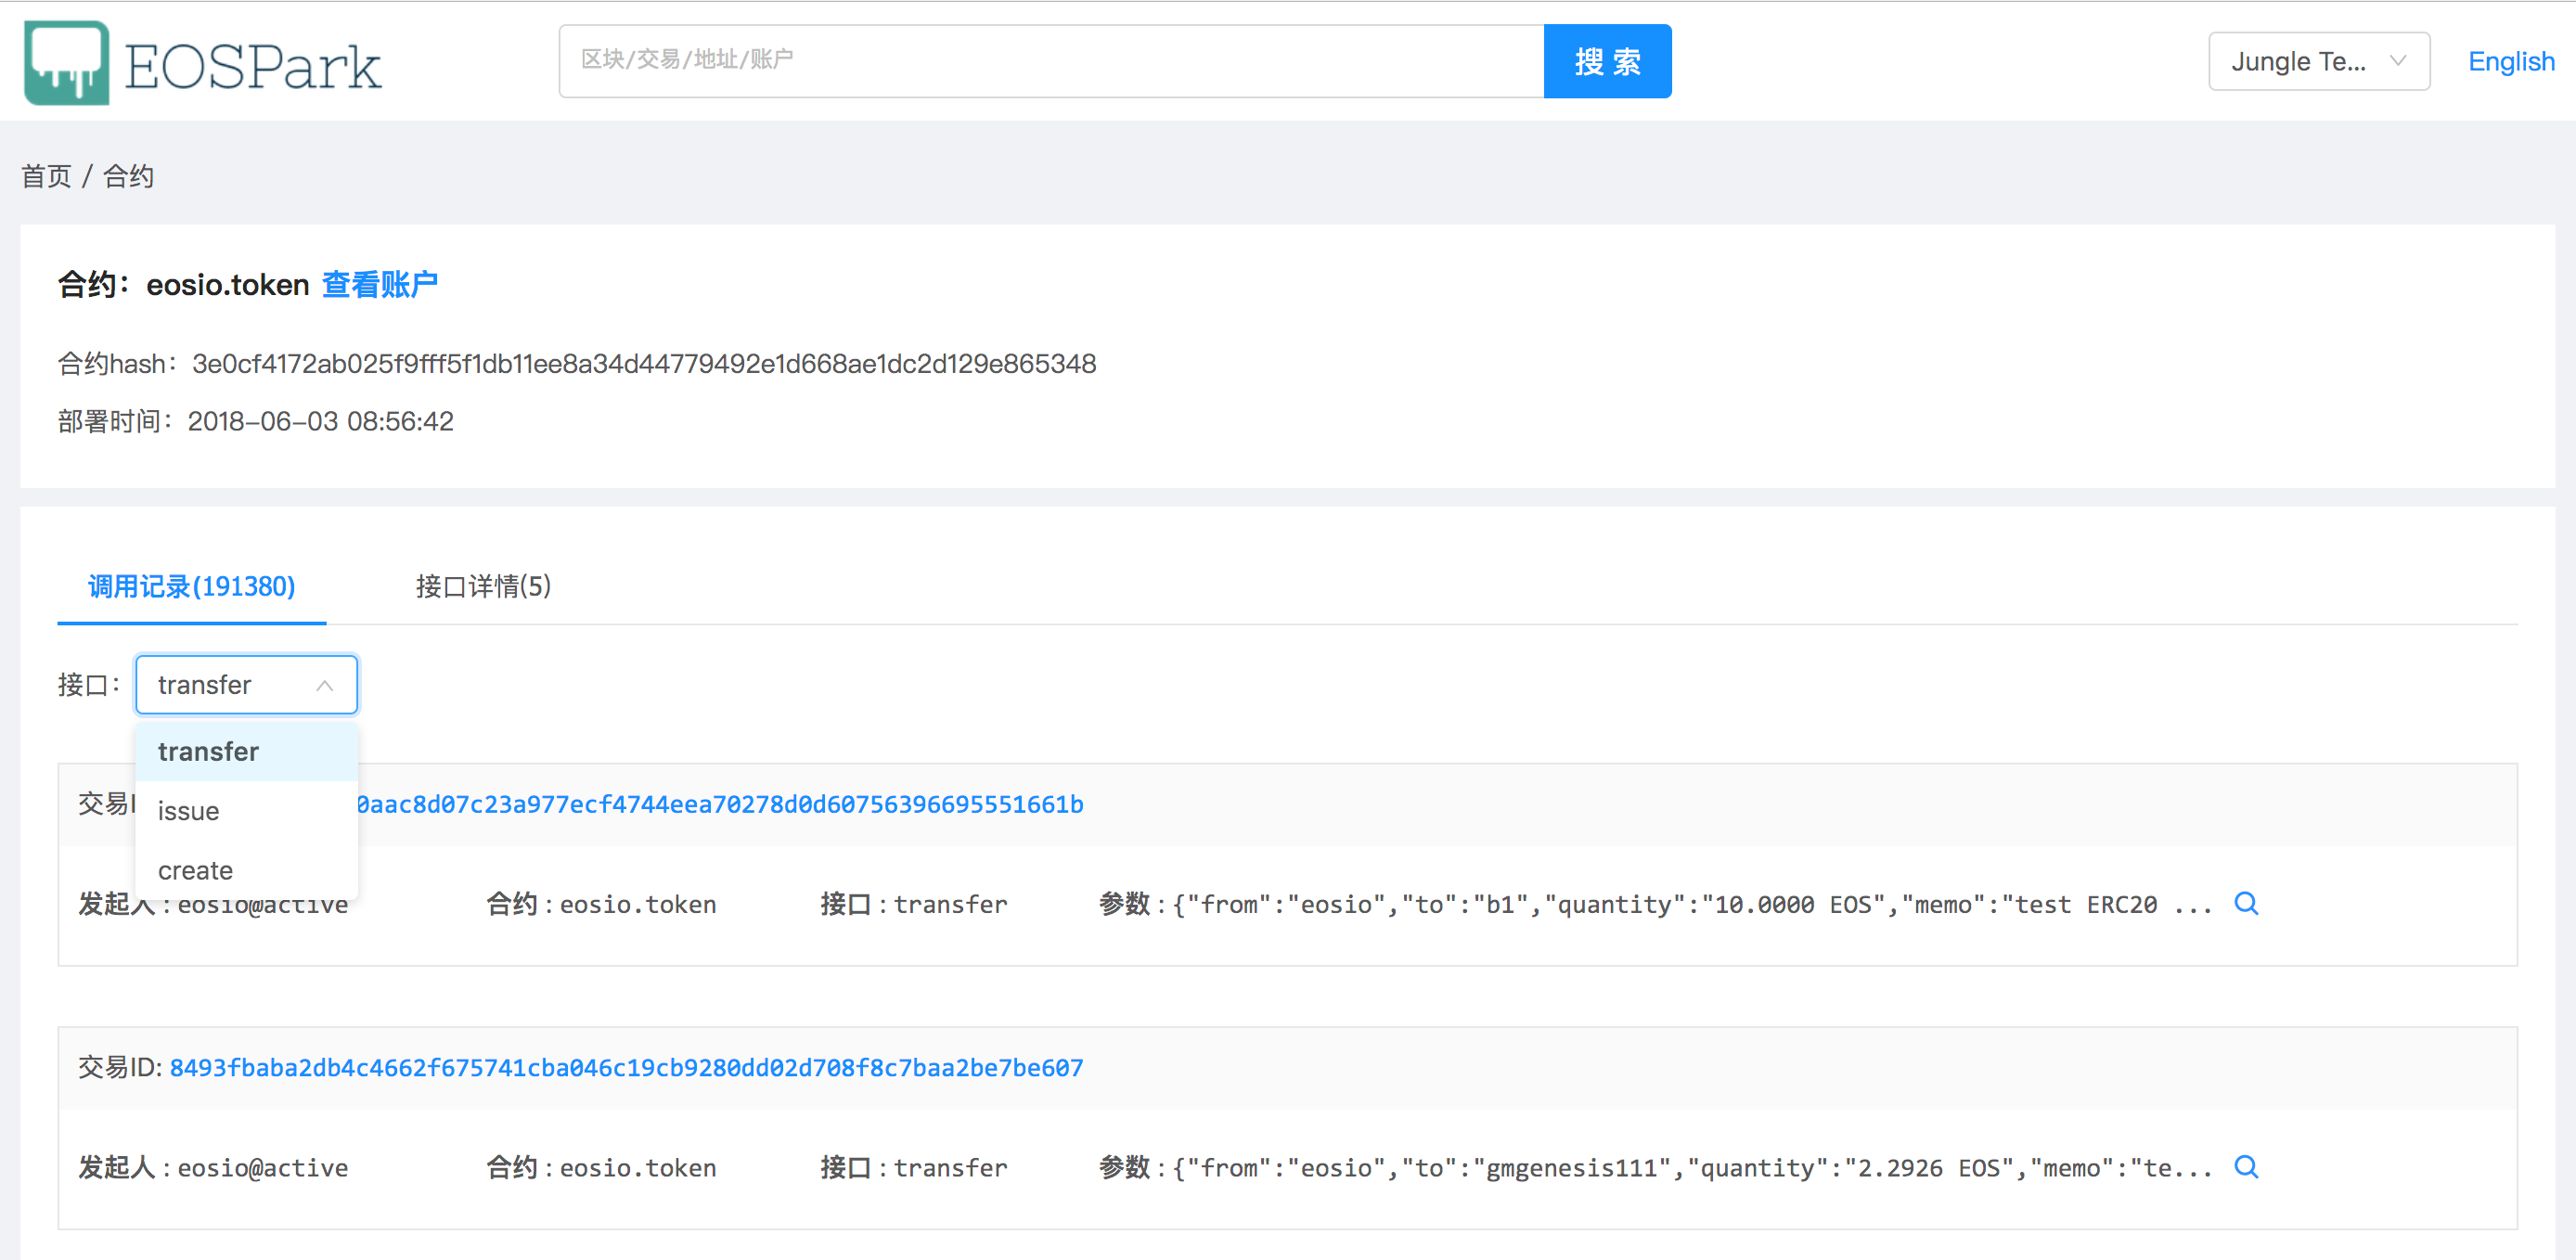The width and height of the screenshot is (2576, 1260).
Task: Choose transfer option in dropdown list
Action: point(246,751)
